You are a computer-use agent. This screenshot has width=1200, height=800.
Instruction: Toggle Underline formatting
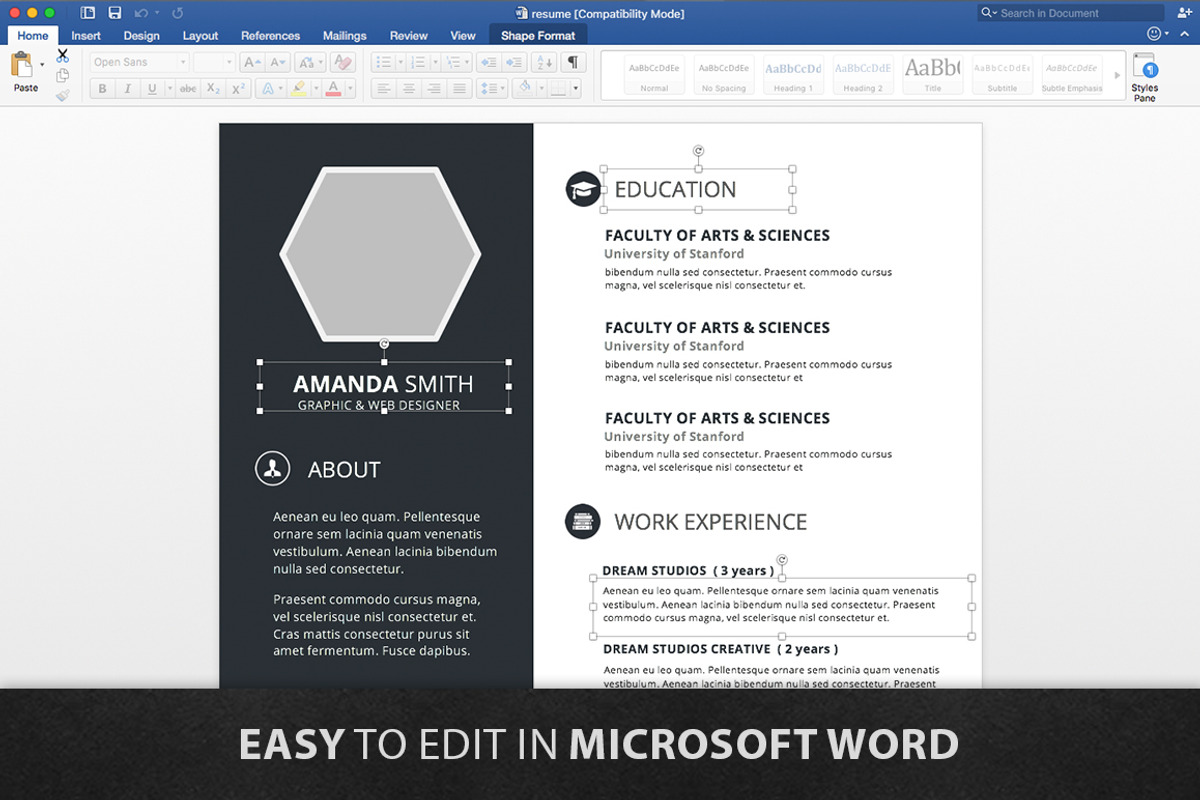click(152, 89)
